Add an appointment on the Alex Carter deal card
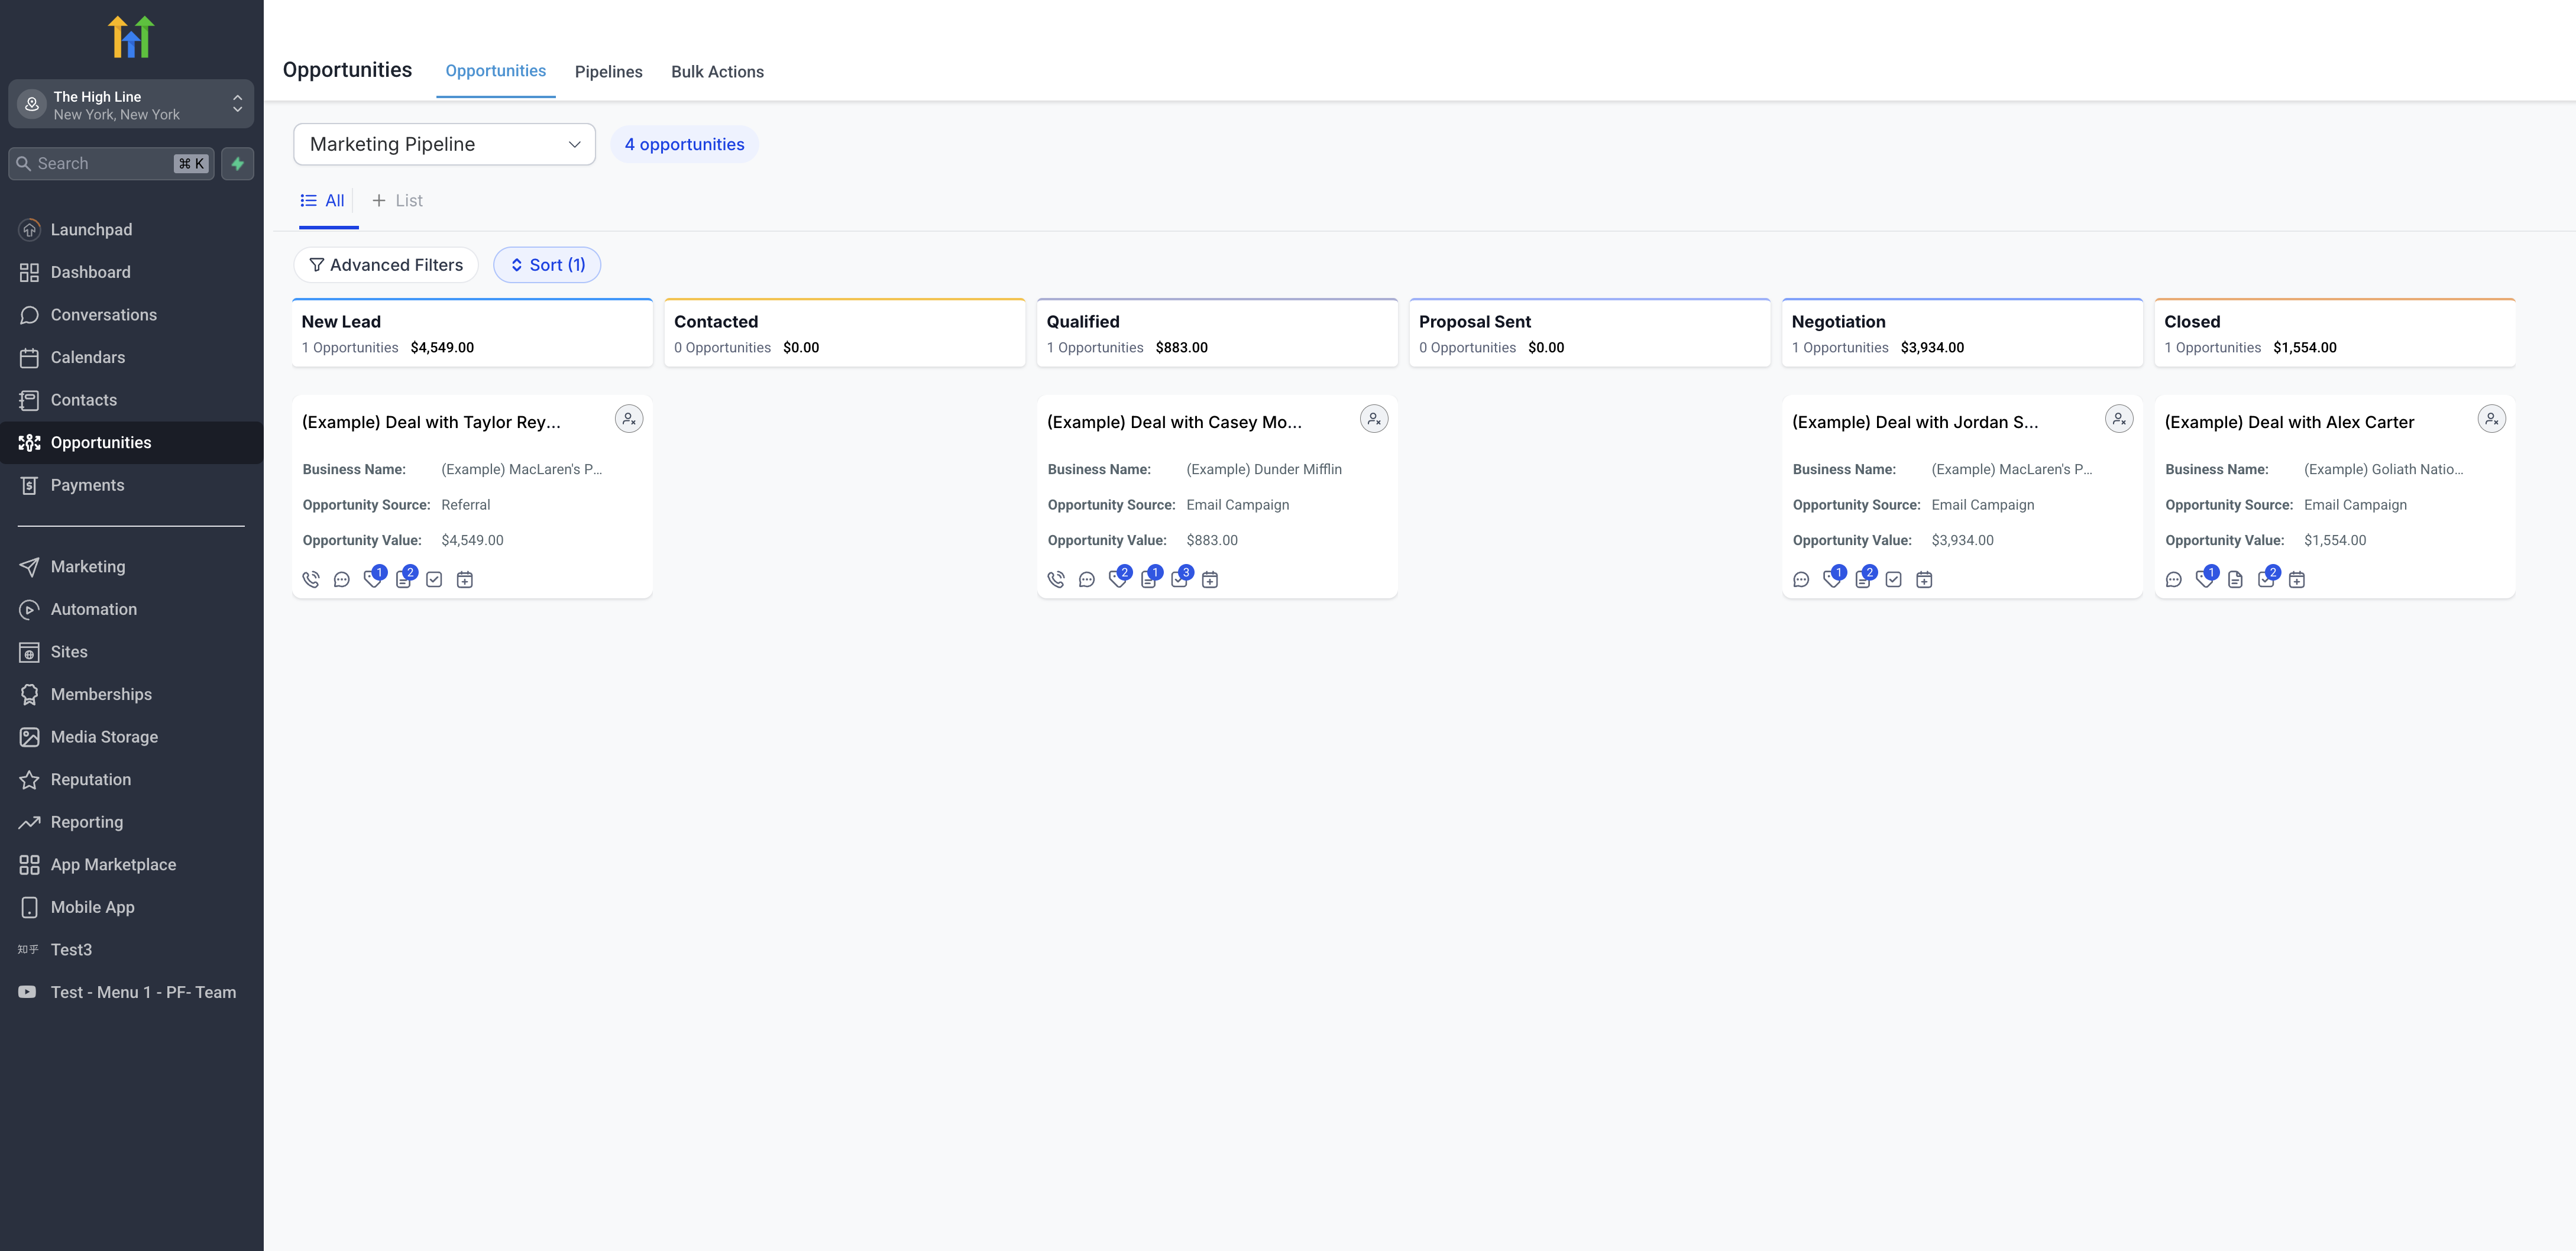 coord(2296,579)
